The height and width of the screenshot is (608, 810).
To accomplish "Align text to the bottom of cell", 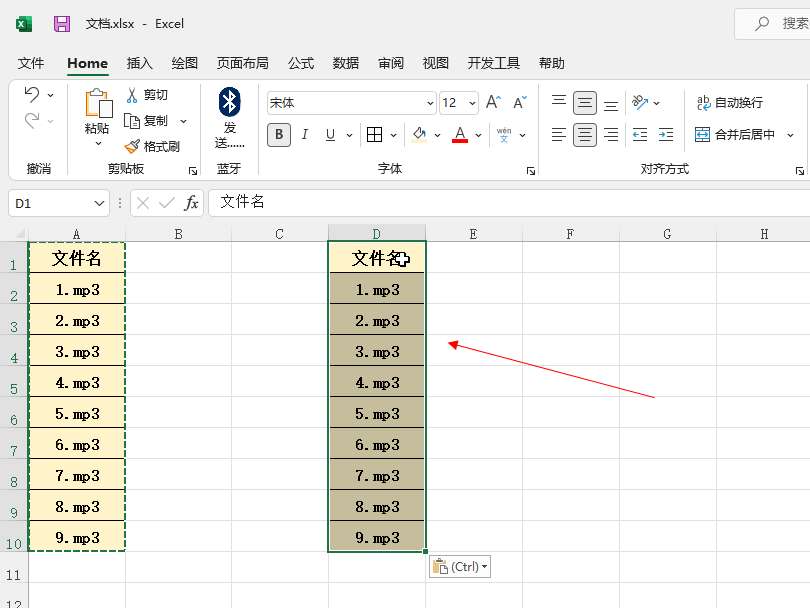I will [611, 105].
